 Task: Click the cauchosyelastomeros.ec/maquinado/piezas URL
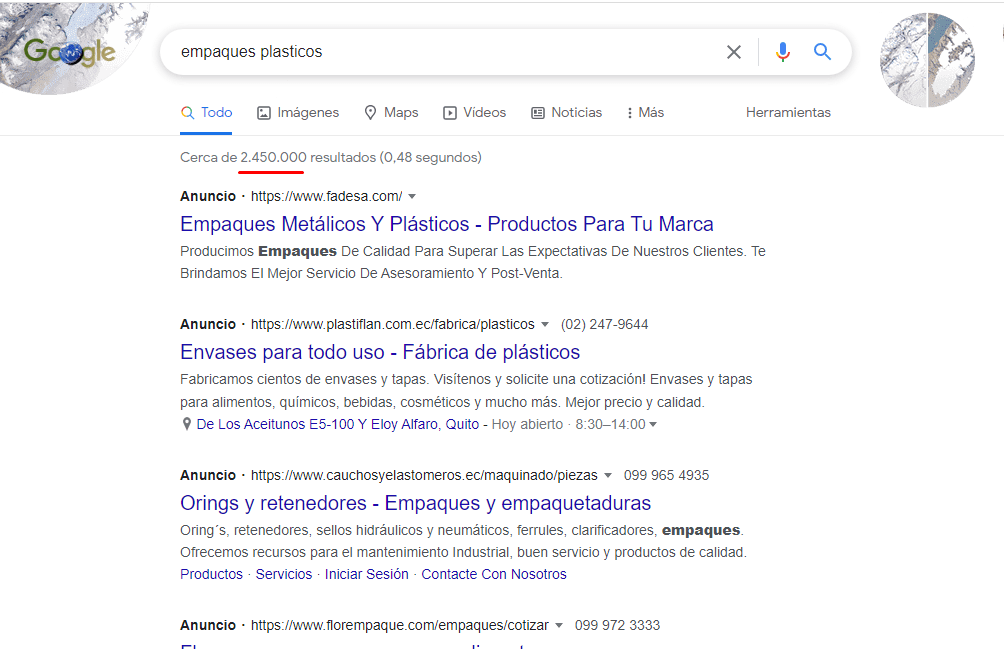[424, 476]
